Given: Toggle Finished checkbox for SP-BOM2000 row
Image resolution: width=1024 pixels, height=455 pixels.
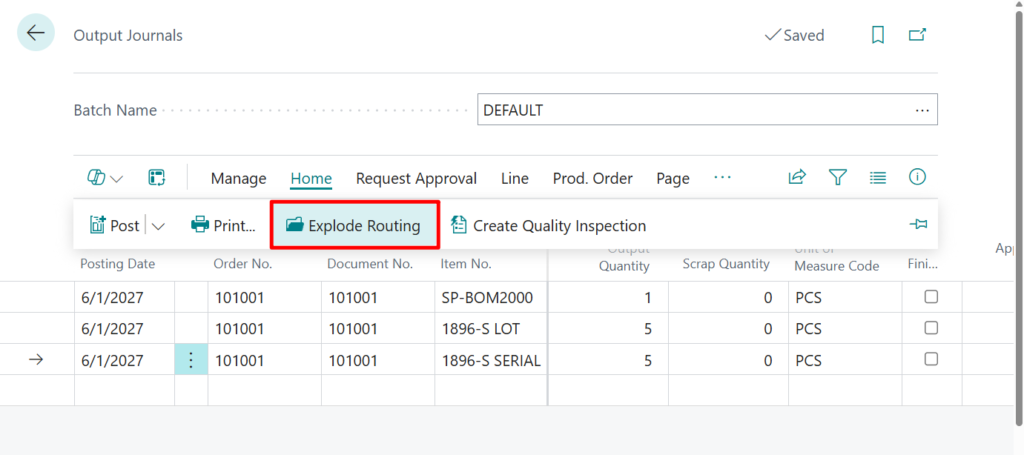Looking at the screenshot, I should [931, 297].
